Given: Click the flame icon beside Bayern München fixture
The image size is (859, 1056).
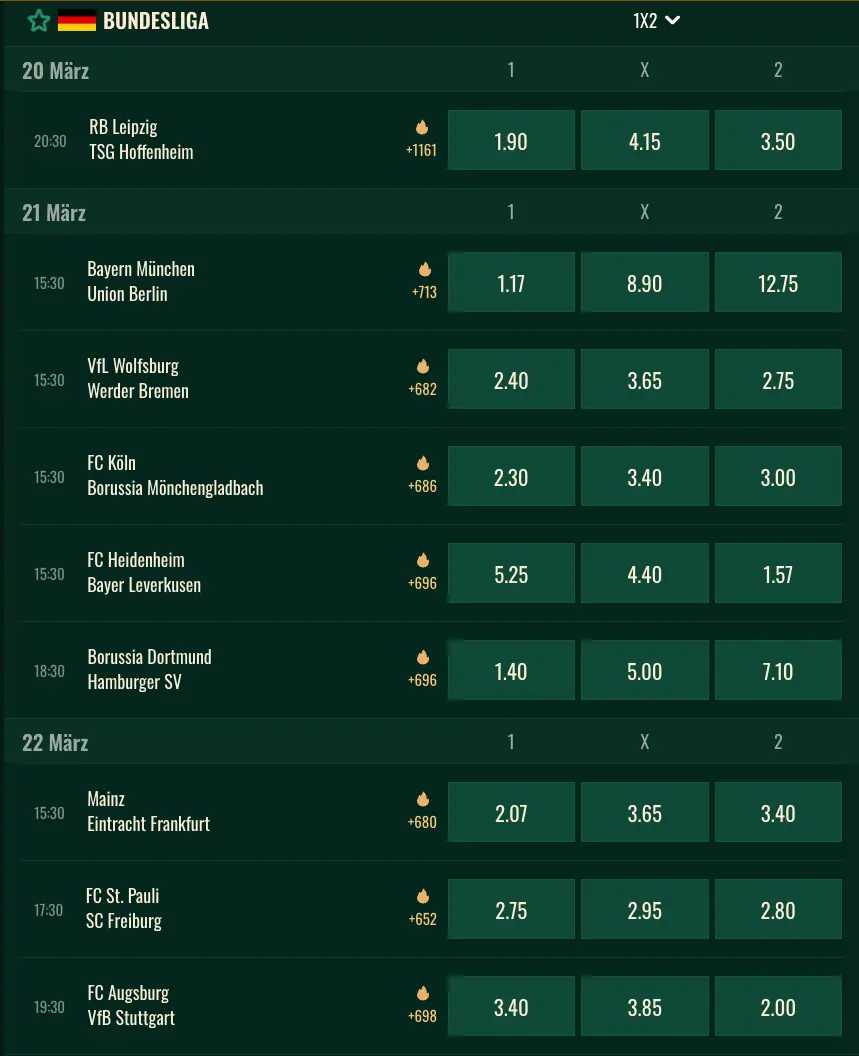Looking at the screenshot, I should (426, 269).
